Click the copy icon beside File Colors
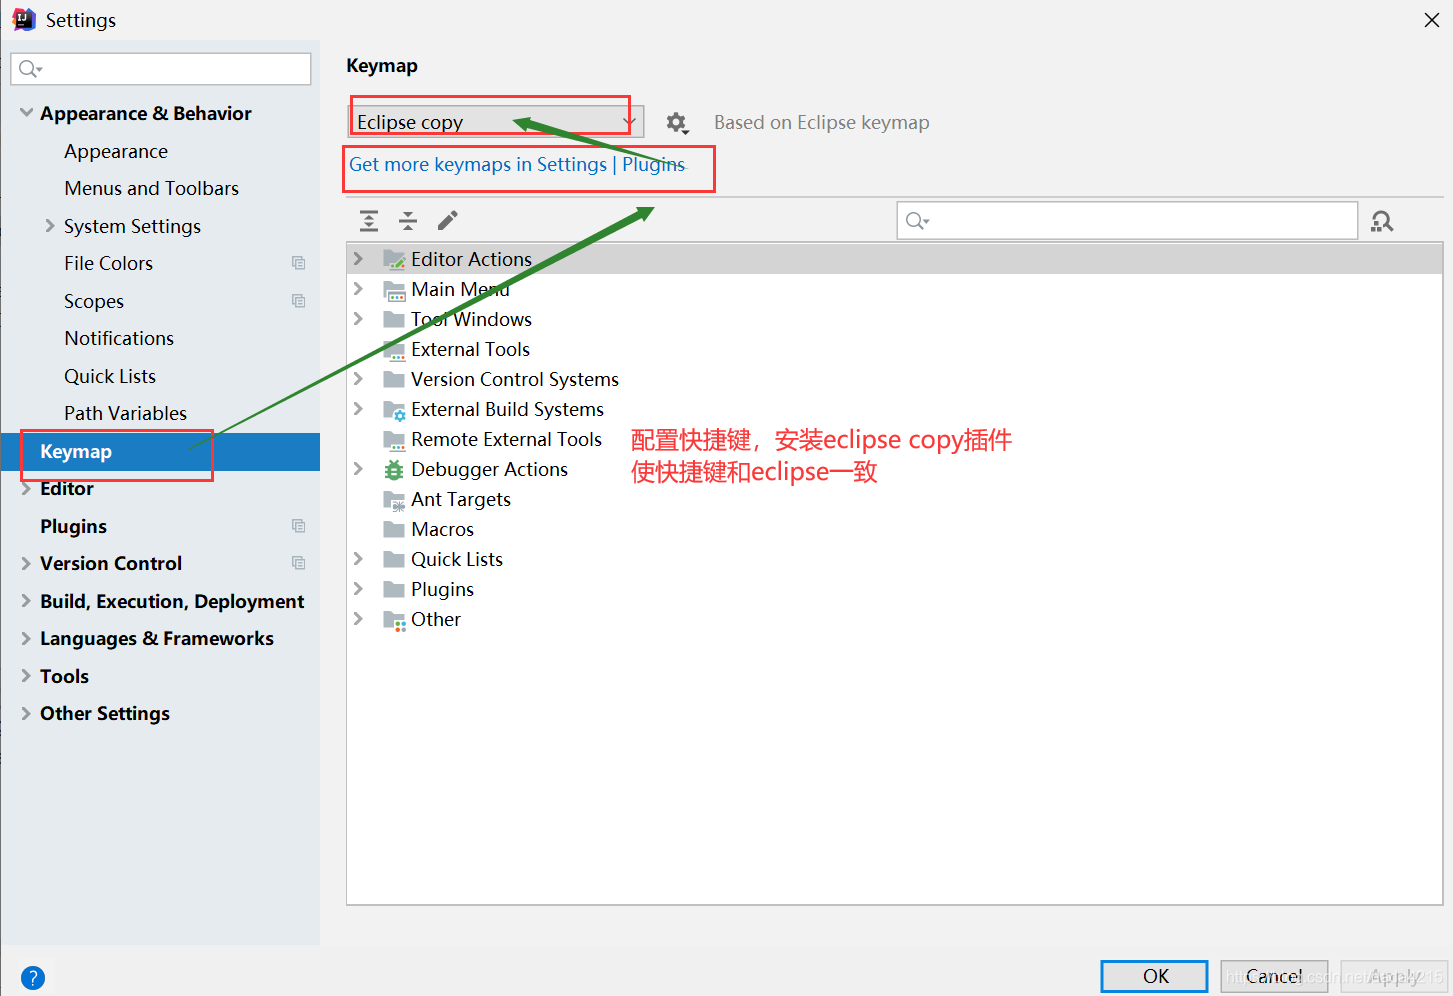This screenshot has height=996, width=1453. coord(298,263)
